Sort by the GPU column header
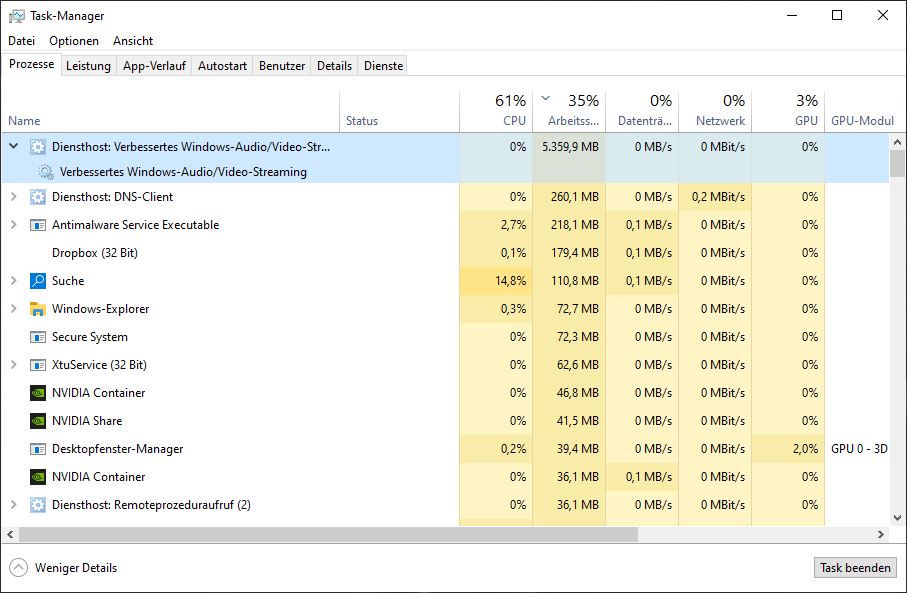The image size is (907, 593). coord(788,112)
